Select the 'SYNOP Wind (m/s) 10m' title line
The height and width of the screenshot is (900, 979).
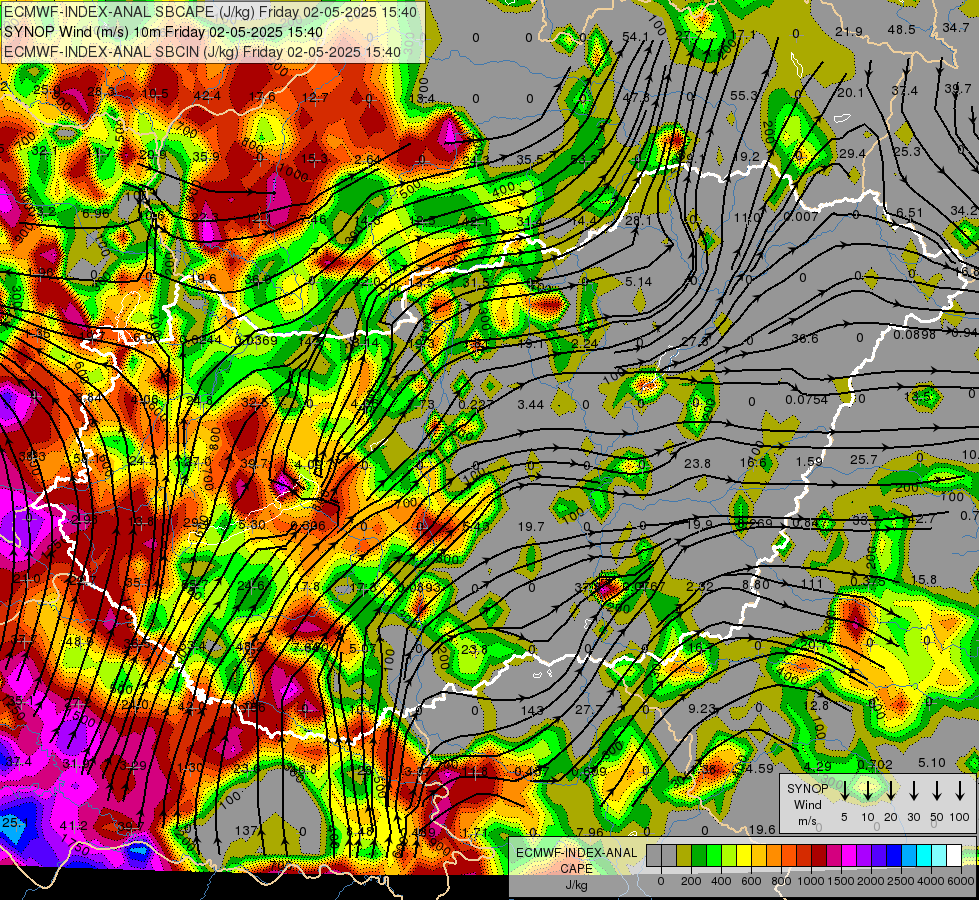click(164, 32)
